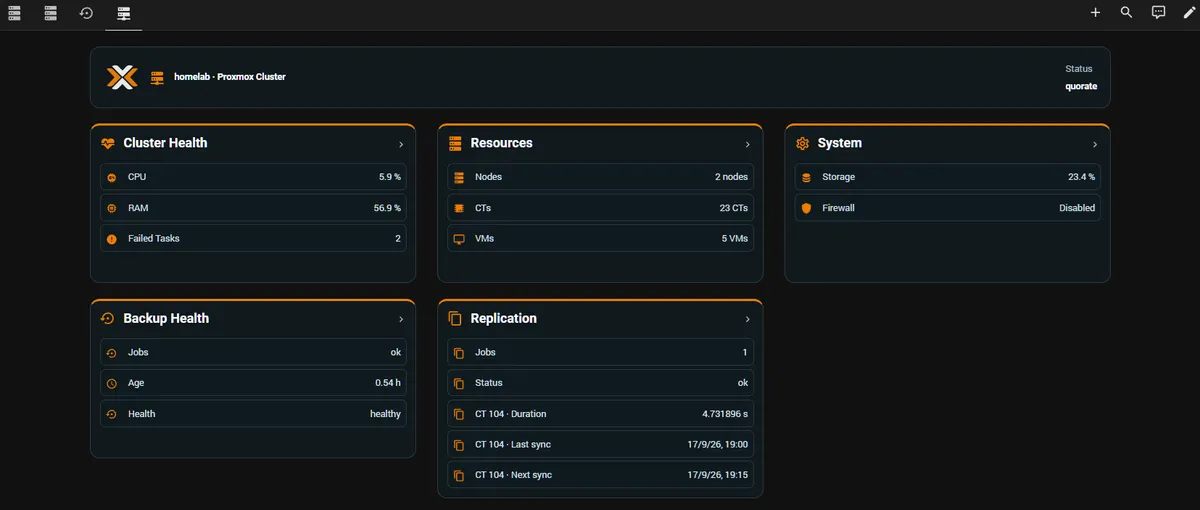Click the Backup Health Jobs ok value
The width and height of the screenshot is (1200, 510).
click(396, 352)
